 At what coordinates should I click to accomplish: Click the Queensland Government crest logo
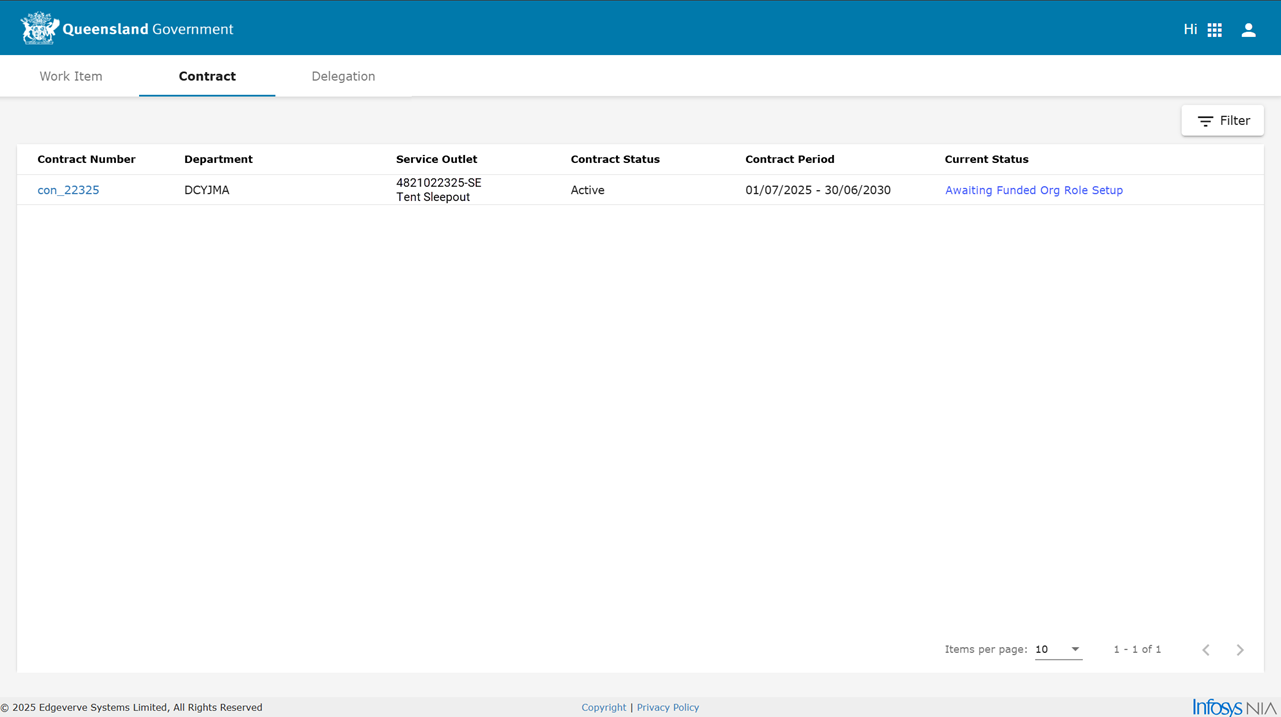coord(40,29)
